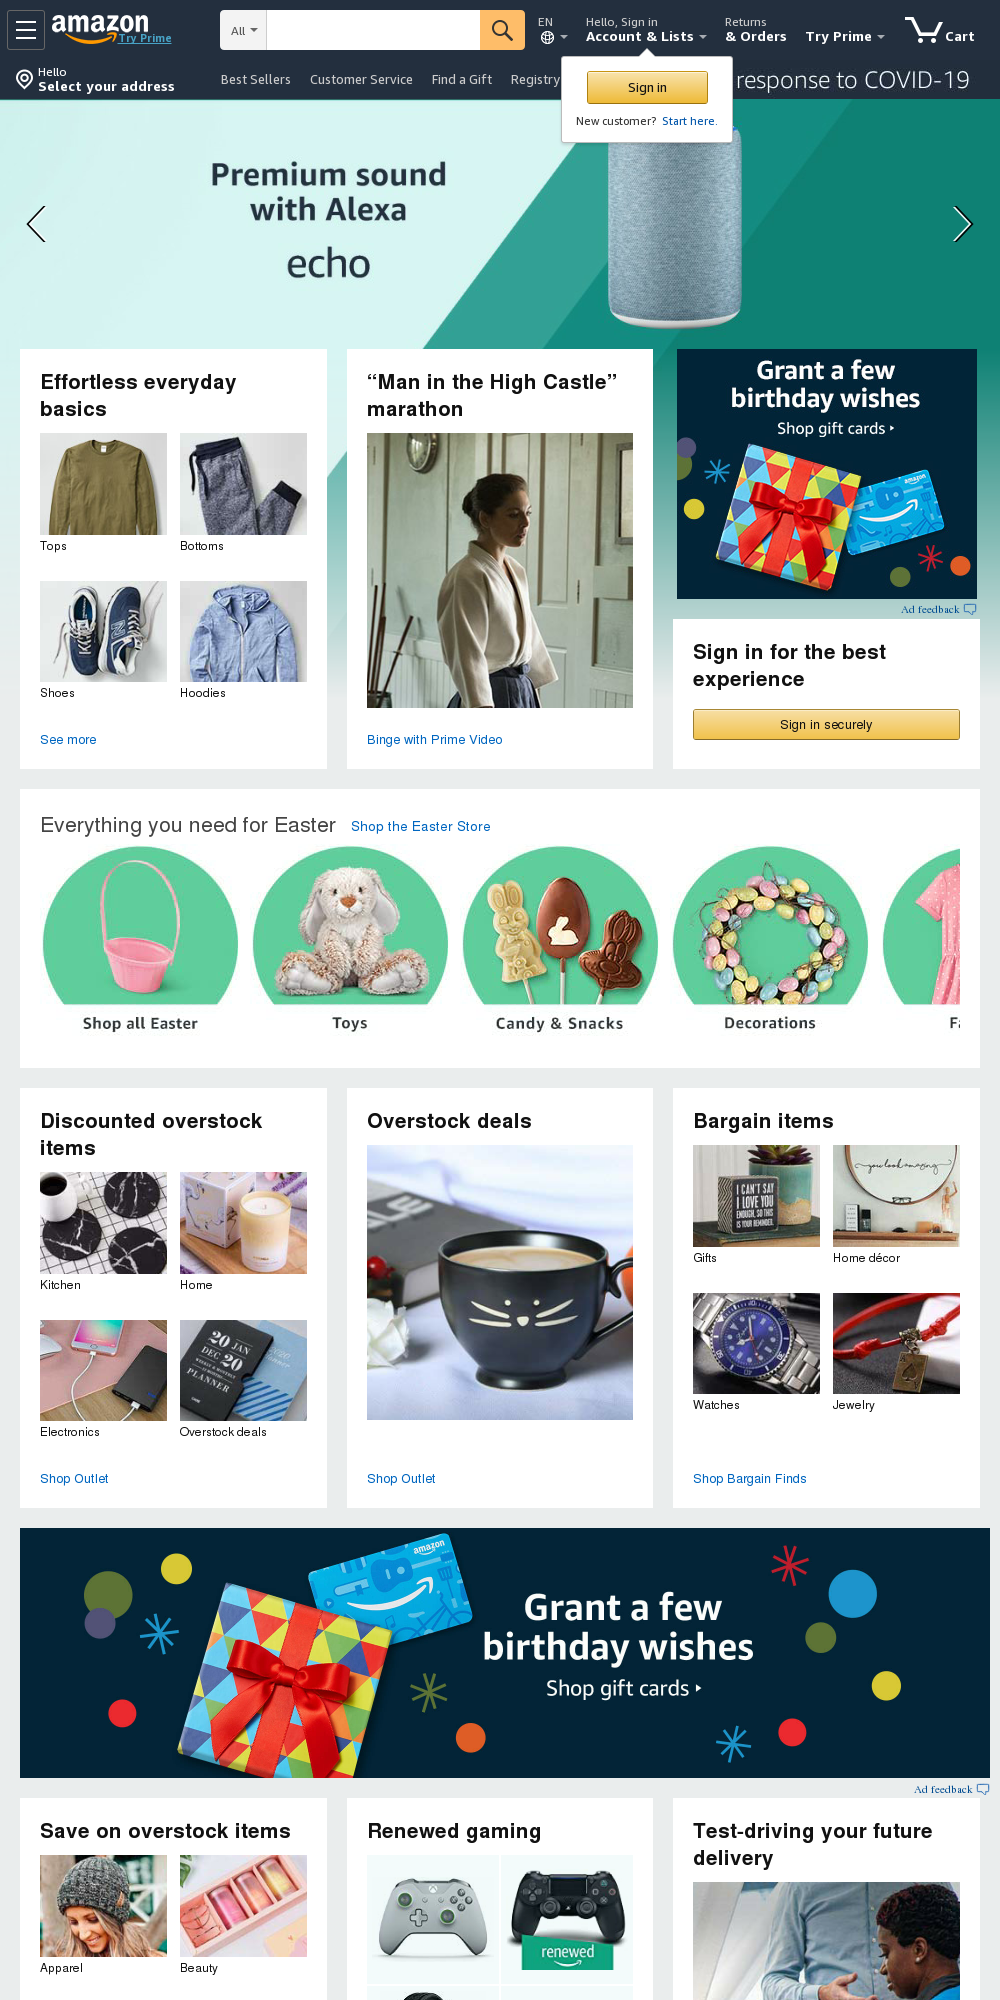Select the Toys Easter bunny thumbnail
Image resolution: width=1000 pixels, height=2000 pixels.
point(350,926)
